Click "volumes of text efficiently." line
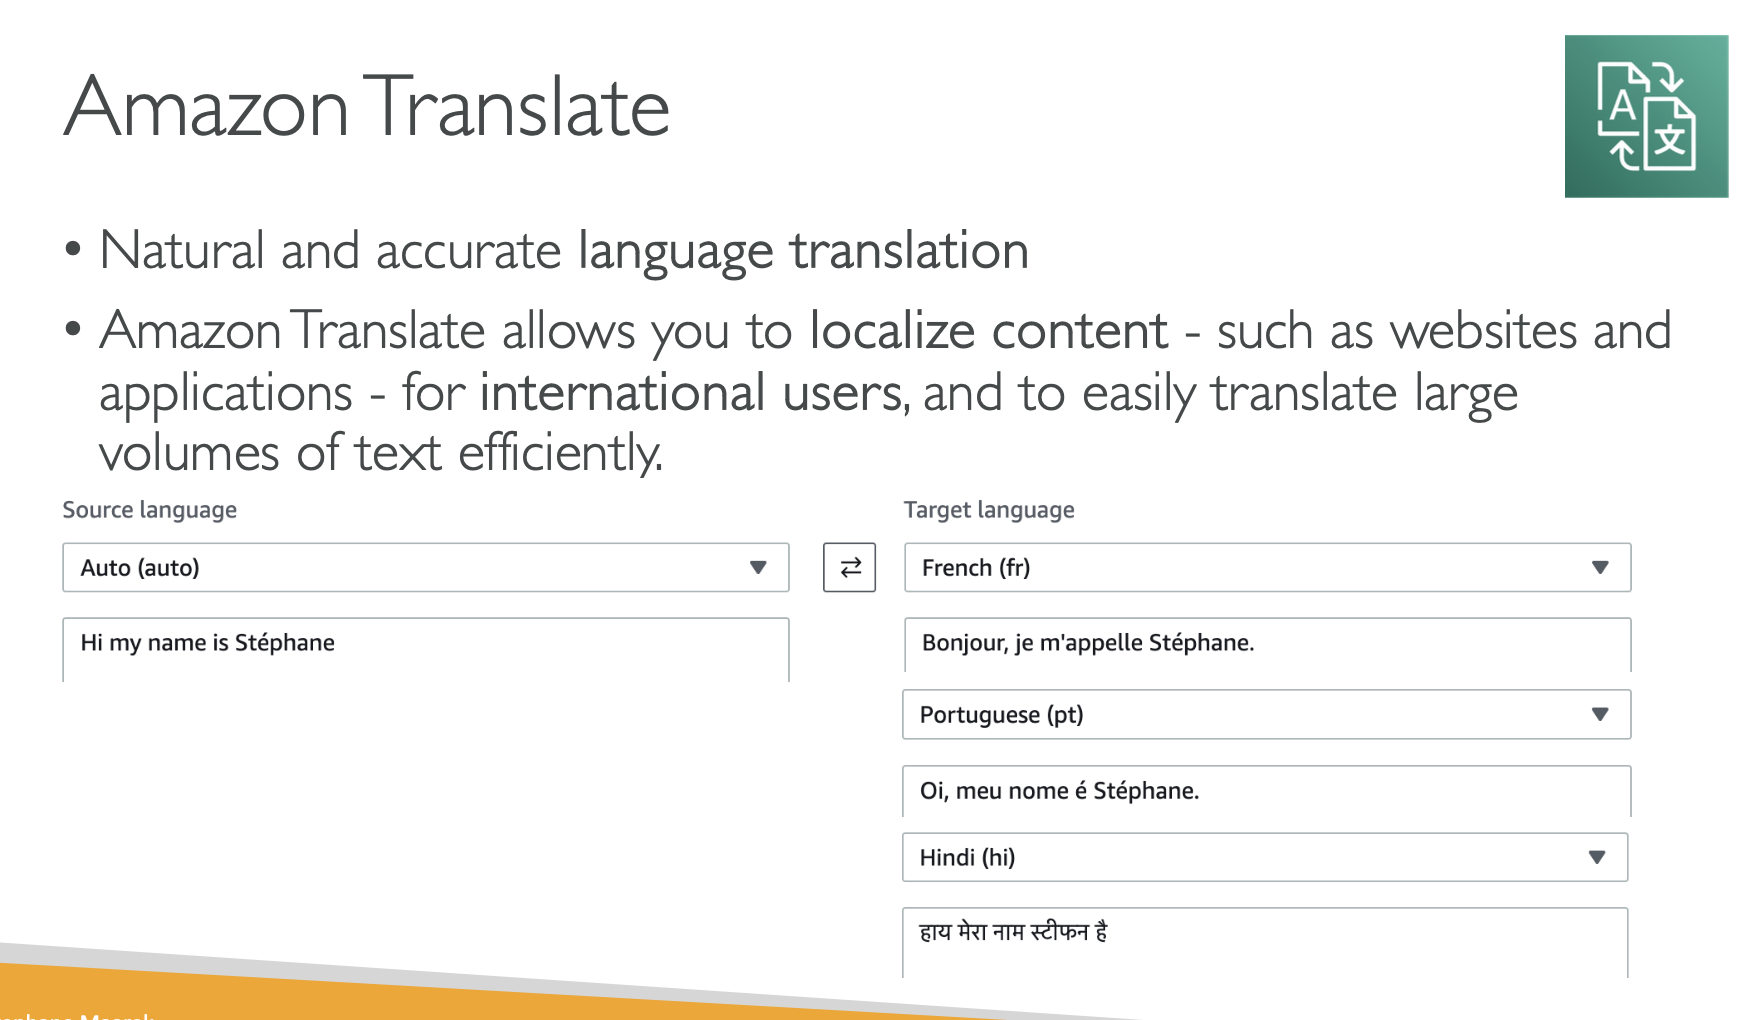Image resolution: width=1758 pixels, height=1020 pixels. coord(381,453)
